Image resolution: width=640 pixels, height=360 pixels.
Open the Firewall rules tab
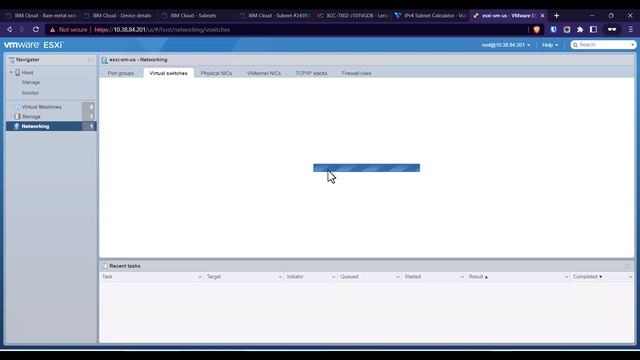pyautogui.click(x=356, y=73)
